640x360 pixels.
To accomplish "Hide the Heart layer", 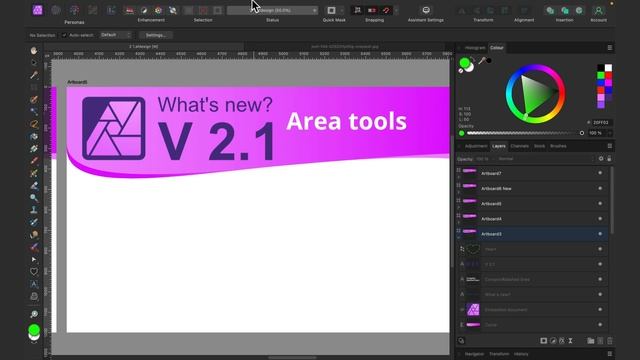I will [600, 249].
